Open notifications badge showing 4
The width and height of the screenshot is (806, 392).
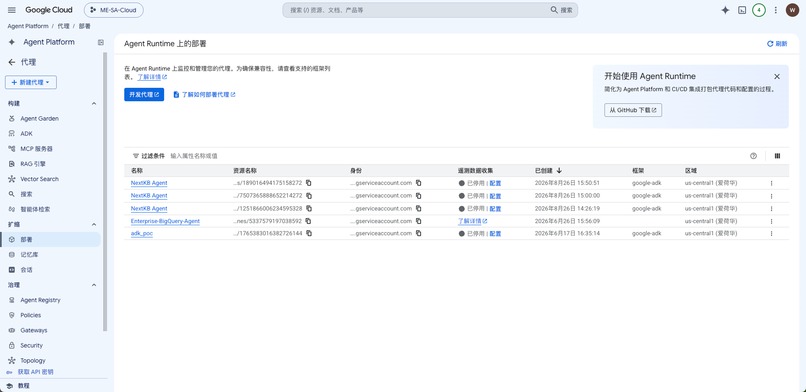759,10
